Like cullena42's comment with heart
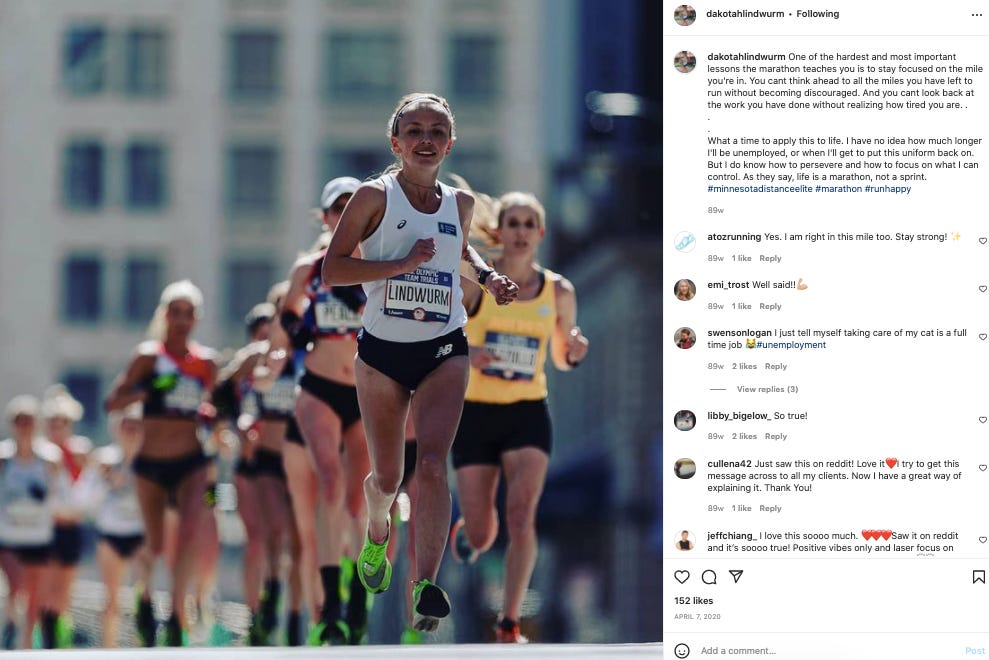 pyautogui.click(x=982, y=468)
